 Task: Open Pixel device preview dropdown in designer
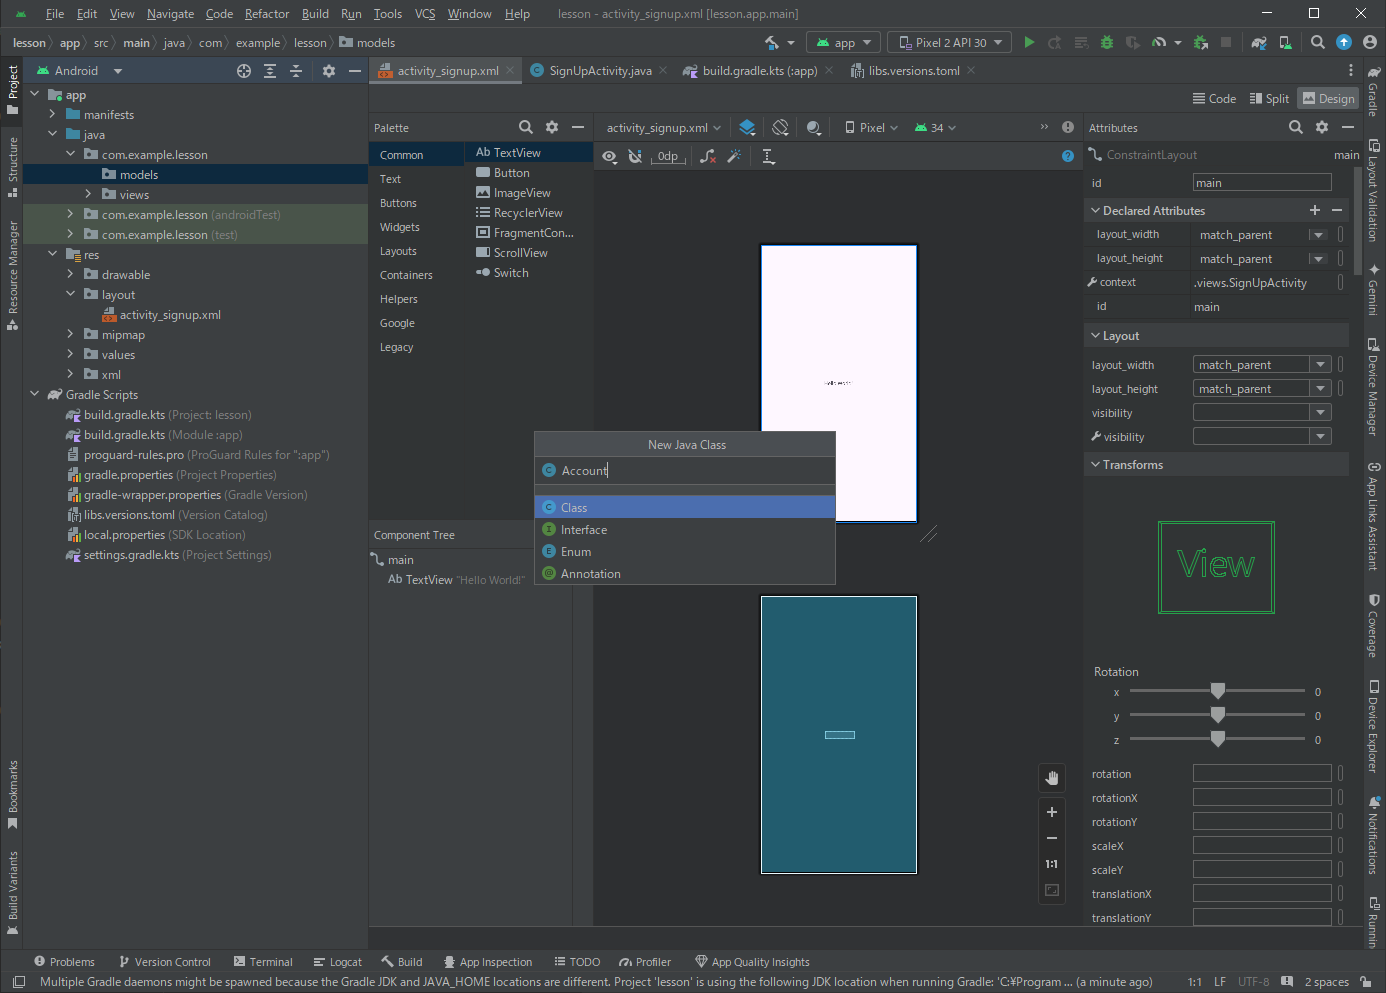tap(871, 127)
